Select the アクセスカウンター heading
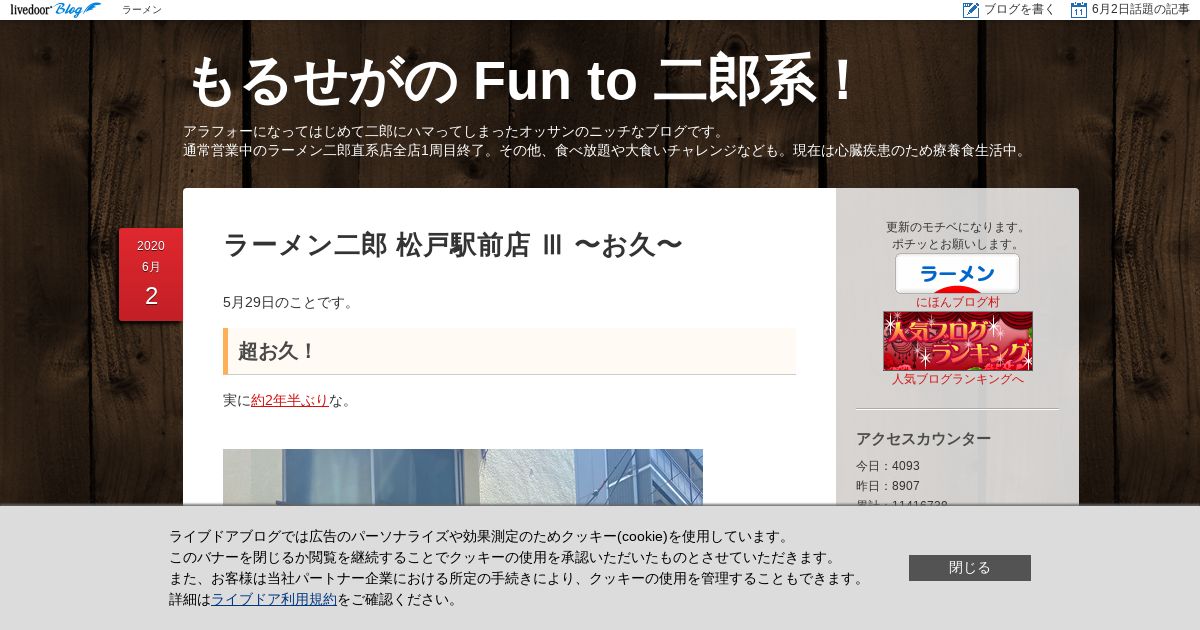 [x=924, y=438]
